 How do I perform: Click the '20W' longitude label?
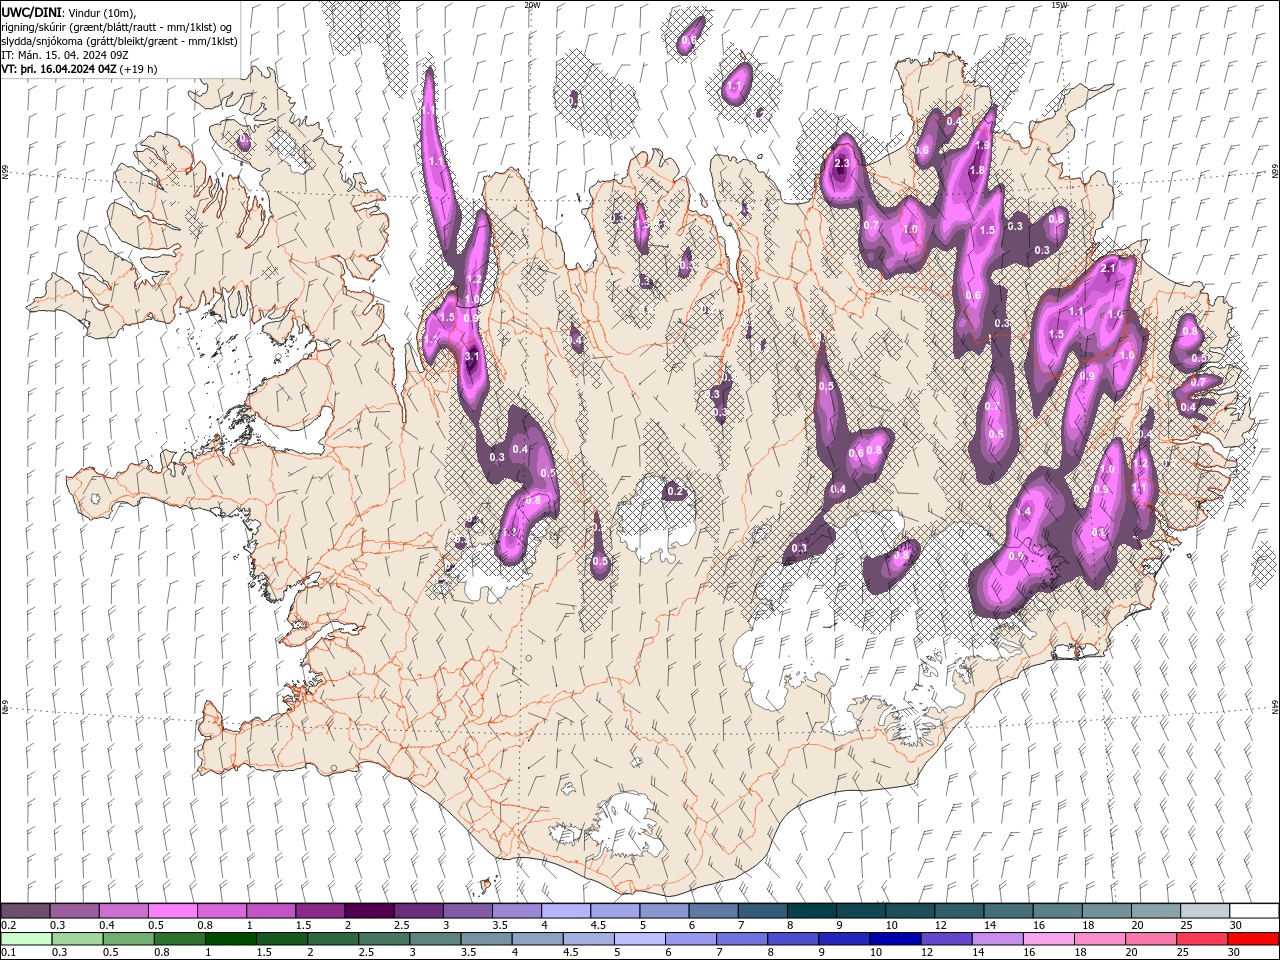pos(532,5)
